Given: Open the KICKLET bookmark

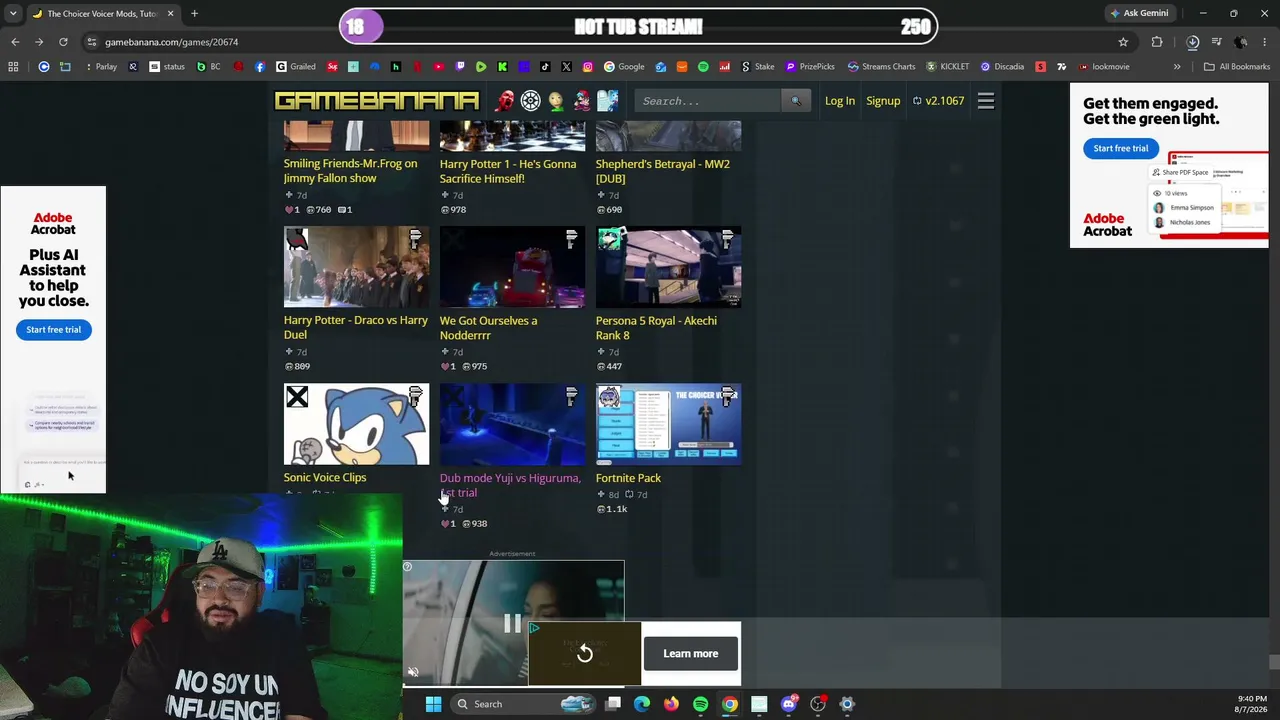Looking at the screenshot, I should coord(948,67).
